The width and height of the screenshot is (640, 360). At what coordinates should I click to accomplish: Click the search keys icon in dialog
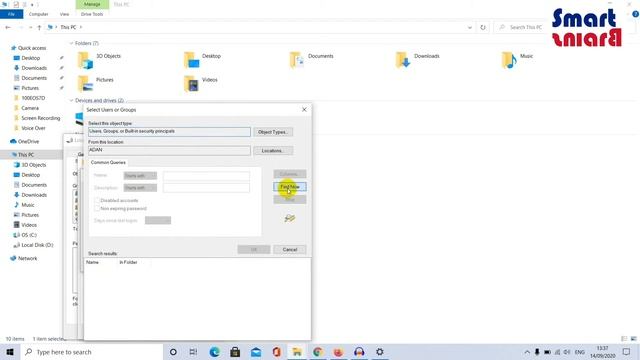coord(289,218)
